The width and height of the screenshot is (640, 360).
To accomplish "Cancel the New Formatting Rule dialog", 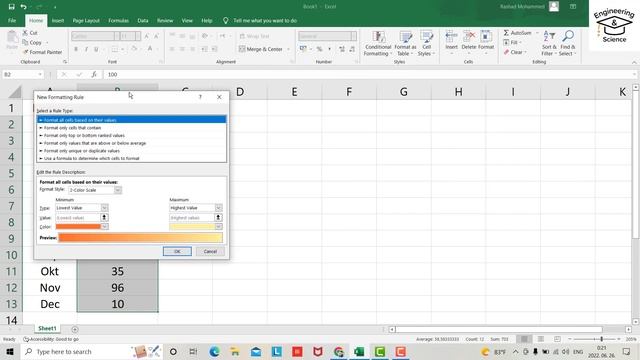I will pos(210,251).
